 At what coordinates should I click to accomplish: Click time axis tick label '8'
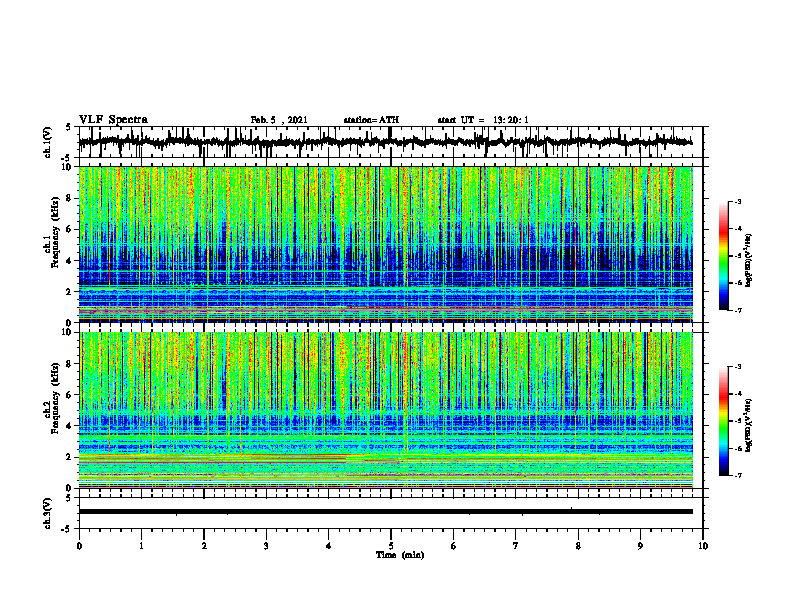[x=578, y=546]
